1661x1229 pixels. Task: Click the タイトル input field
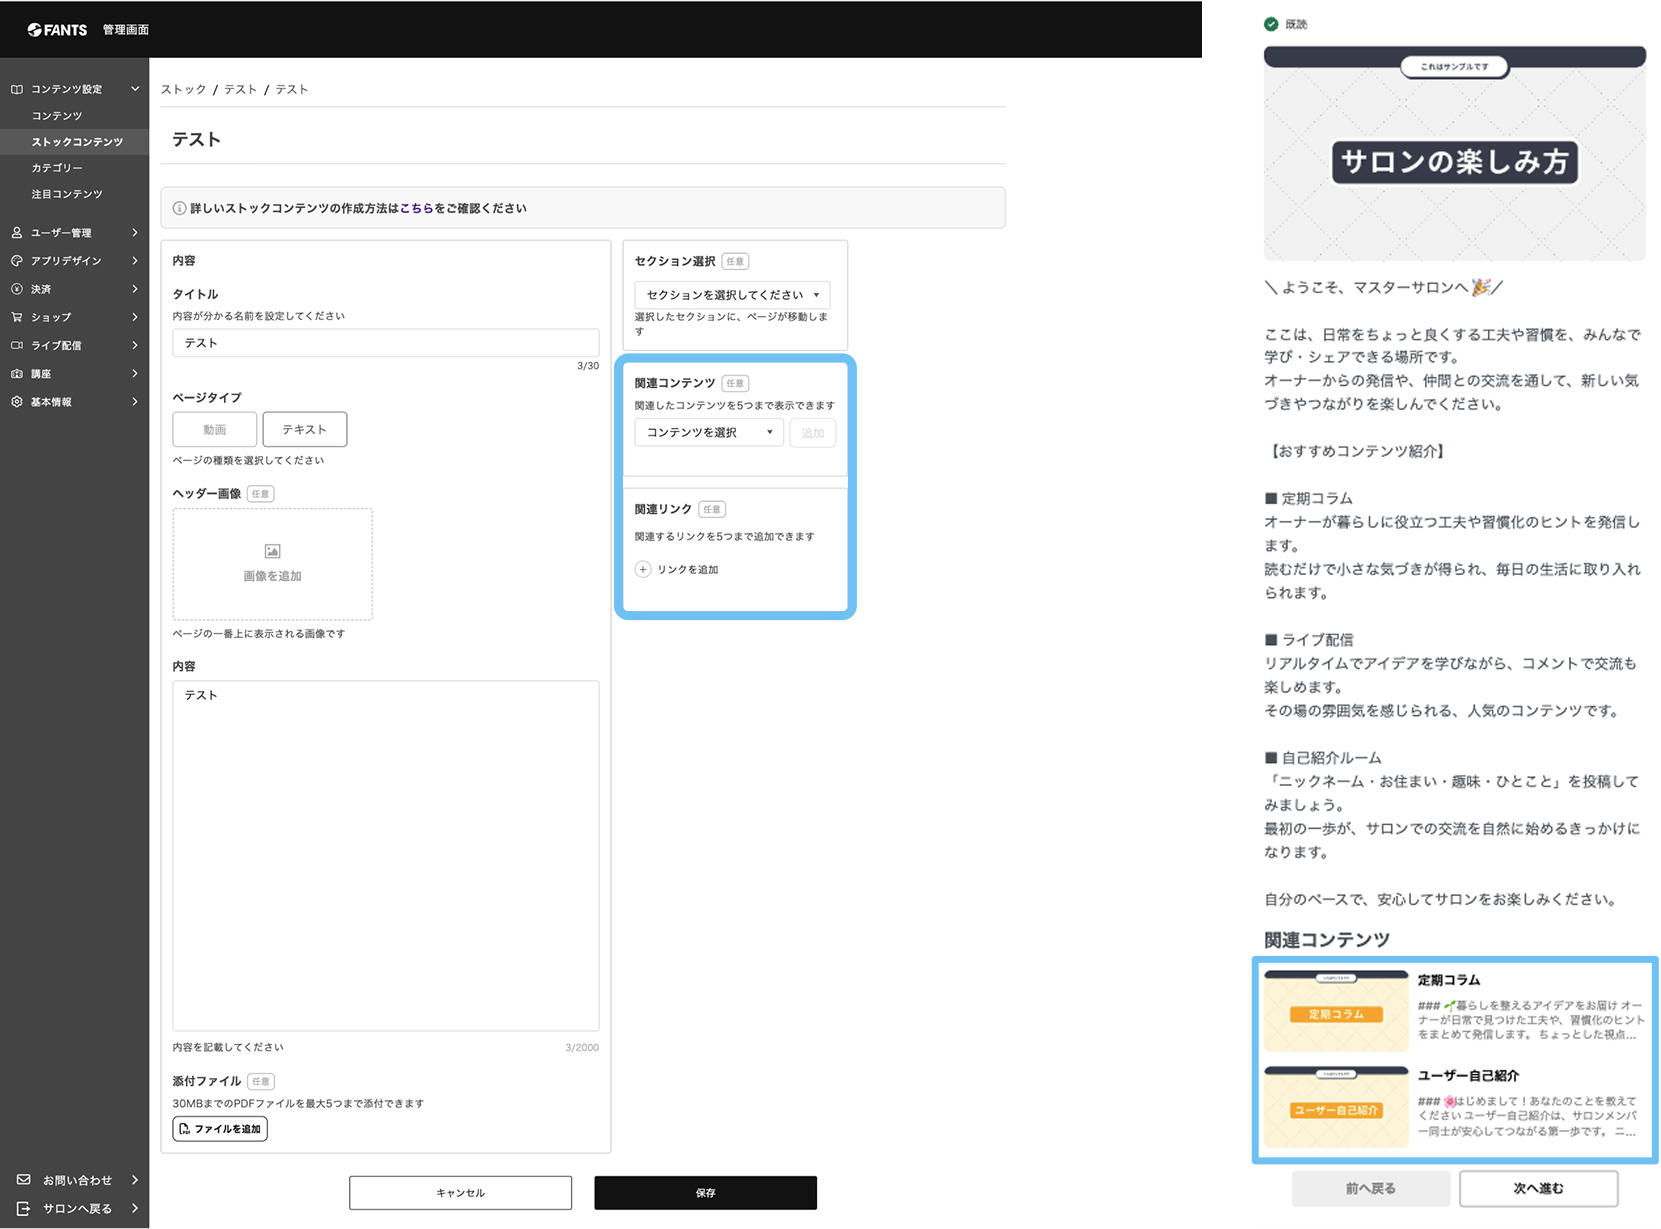[386, 342]
